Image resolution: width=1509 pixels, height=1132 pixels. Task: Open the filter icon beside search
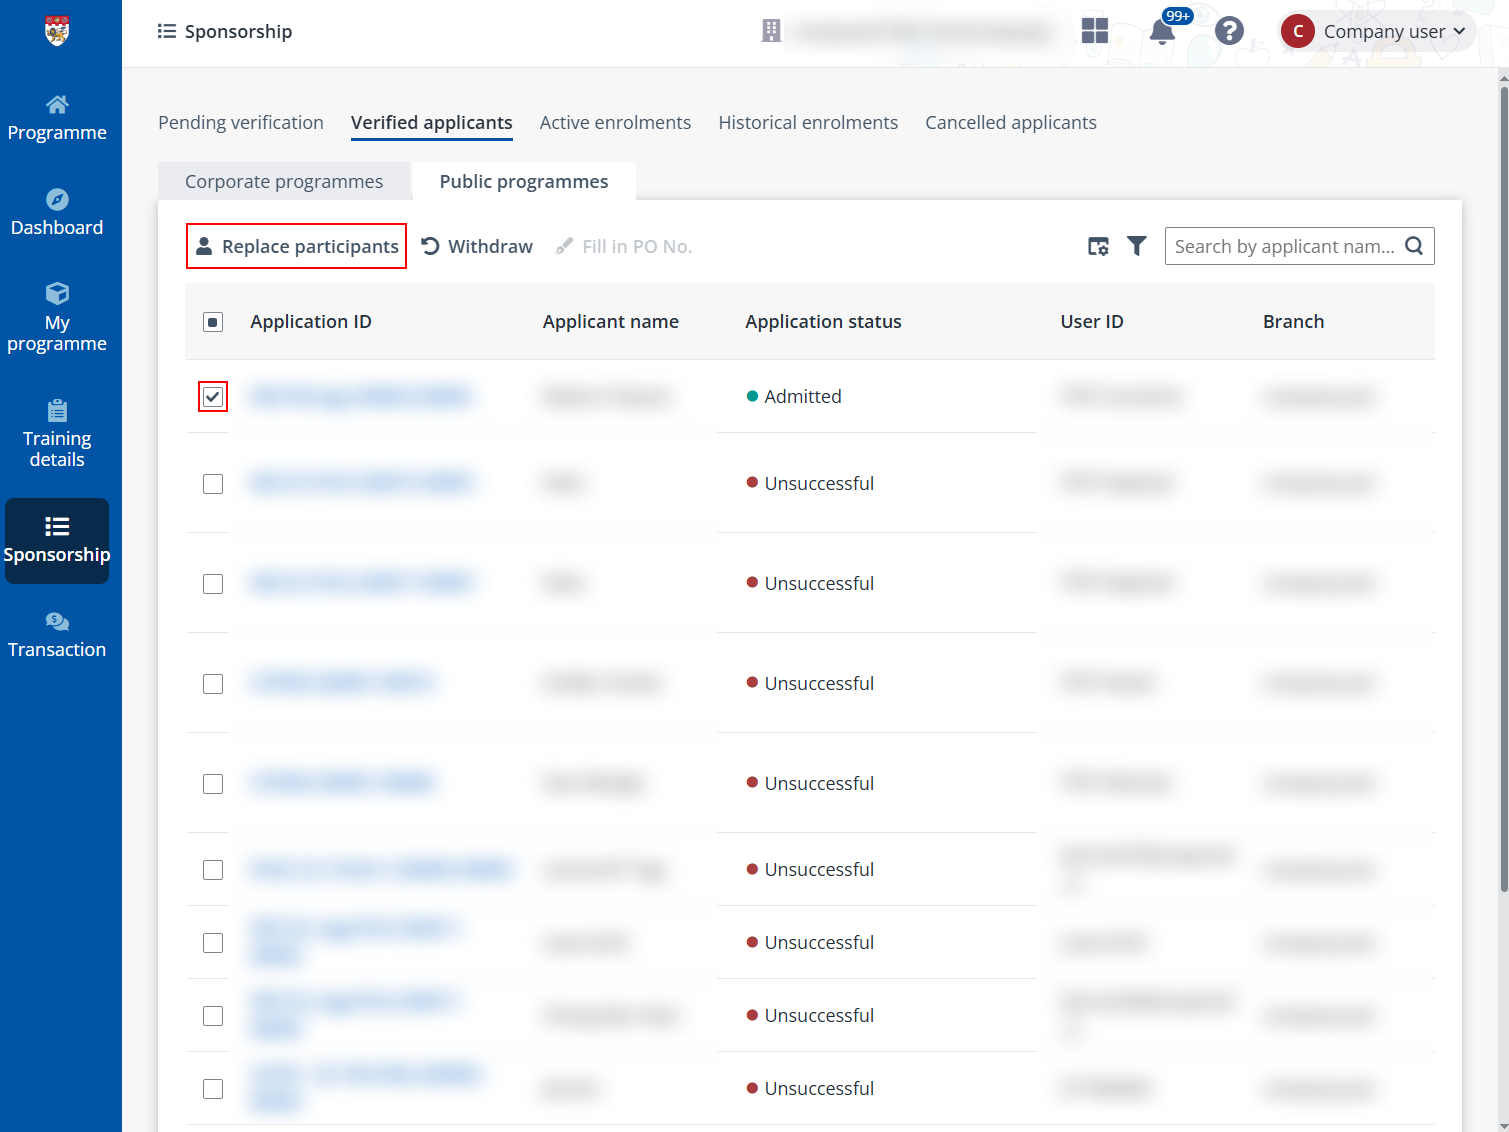pyautogui.click(x=1137, y=245)
